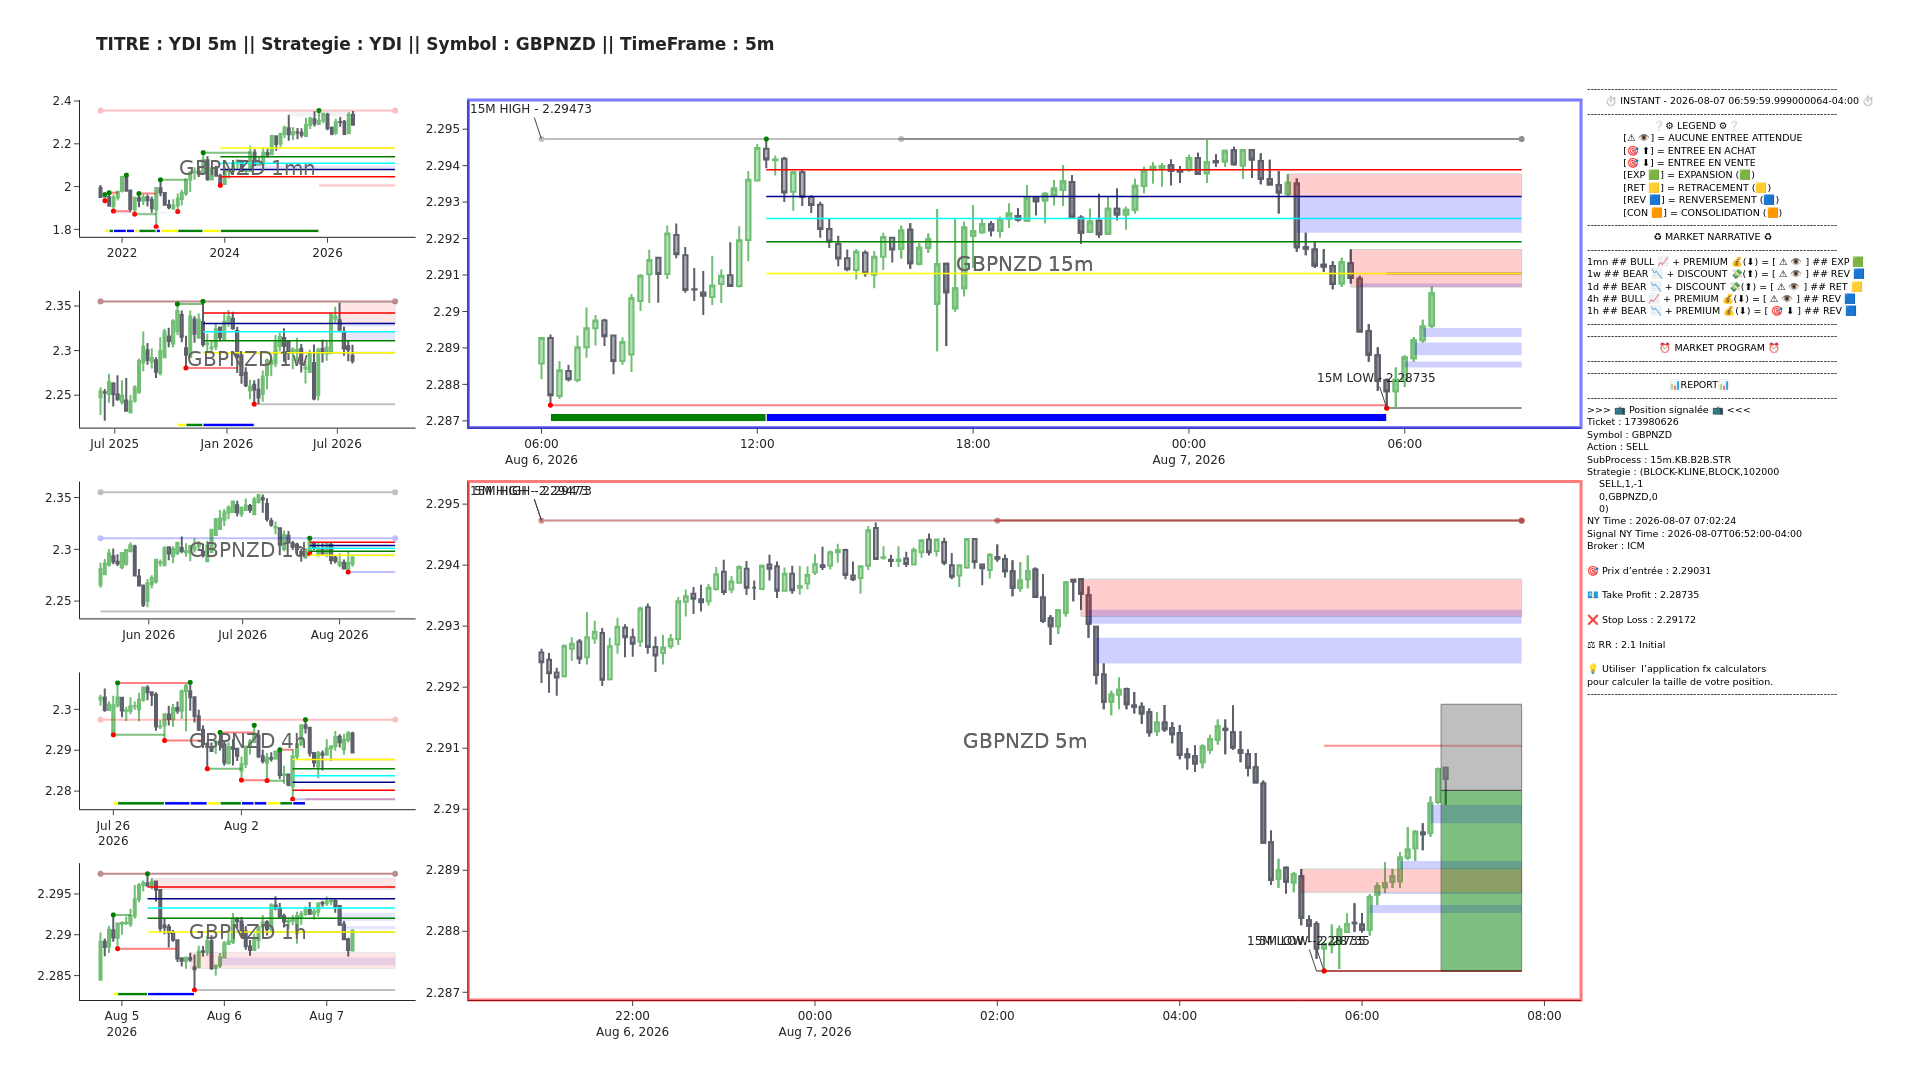The width and height of the screenshot is (1920, 1080).
Task: Click the 'Ticket : 173980626' line
Action: coord(1633,422)
